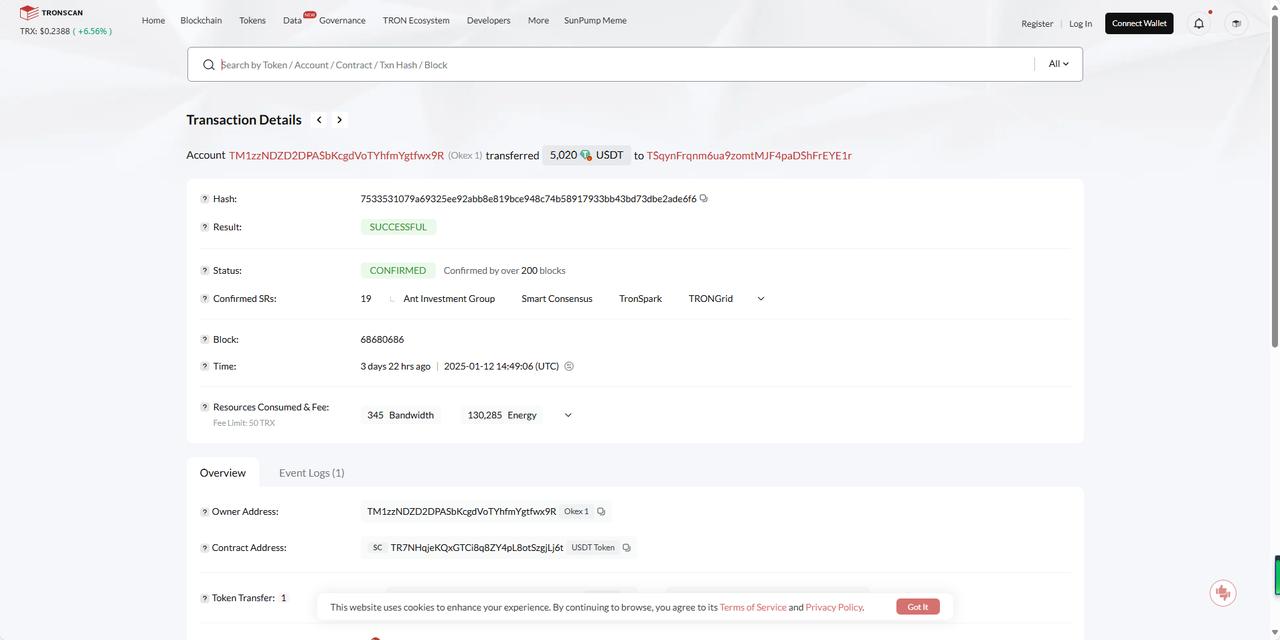The height and width of the screenshot is (640, 1280).
Task: Open the Blockchain menu
Action: click(x=201, y=20)
